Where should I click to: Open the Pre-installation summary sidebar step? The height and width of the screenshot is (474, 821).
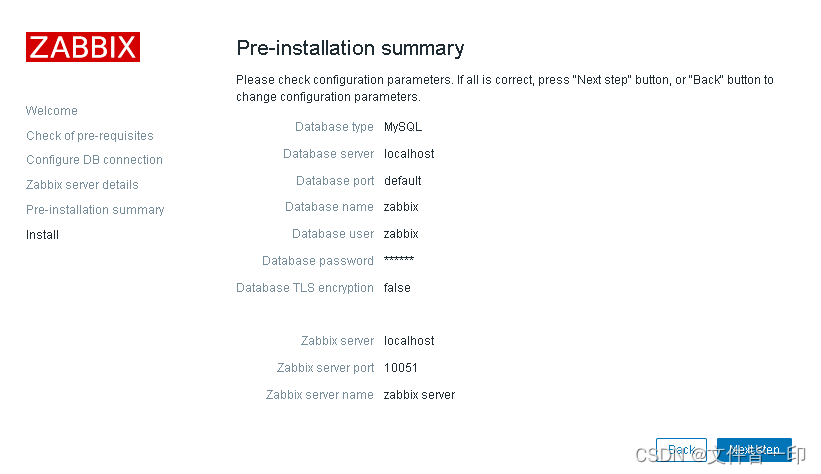coord(95,210)
